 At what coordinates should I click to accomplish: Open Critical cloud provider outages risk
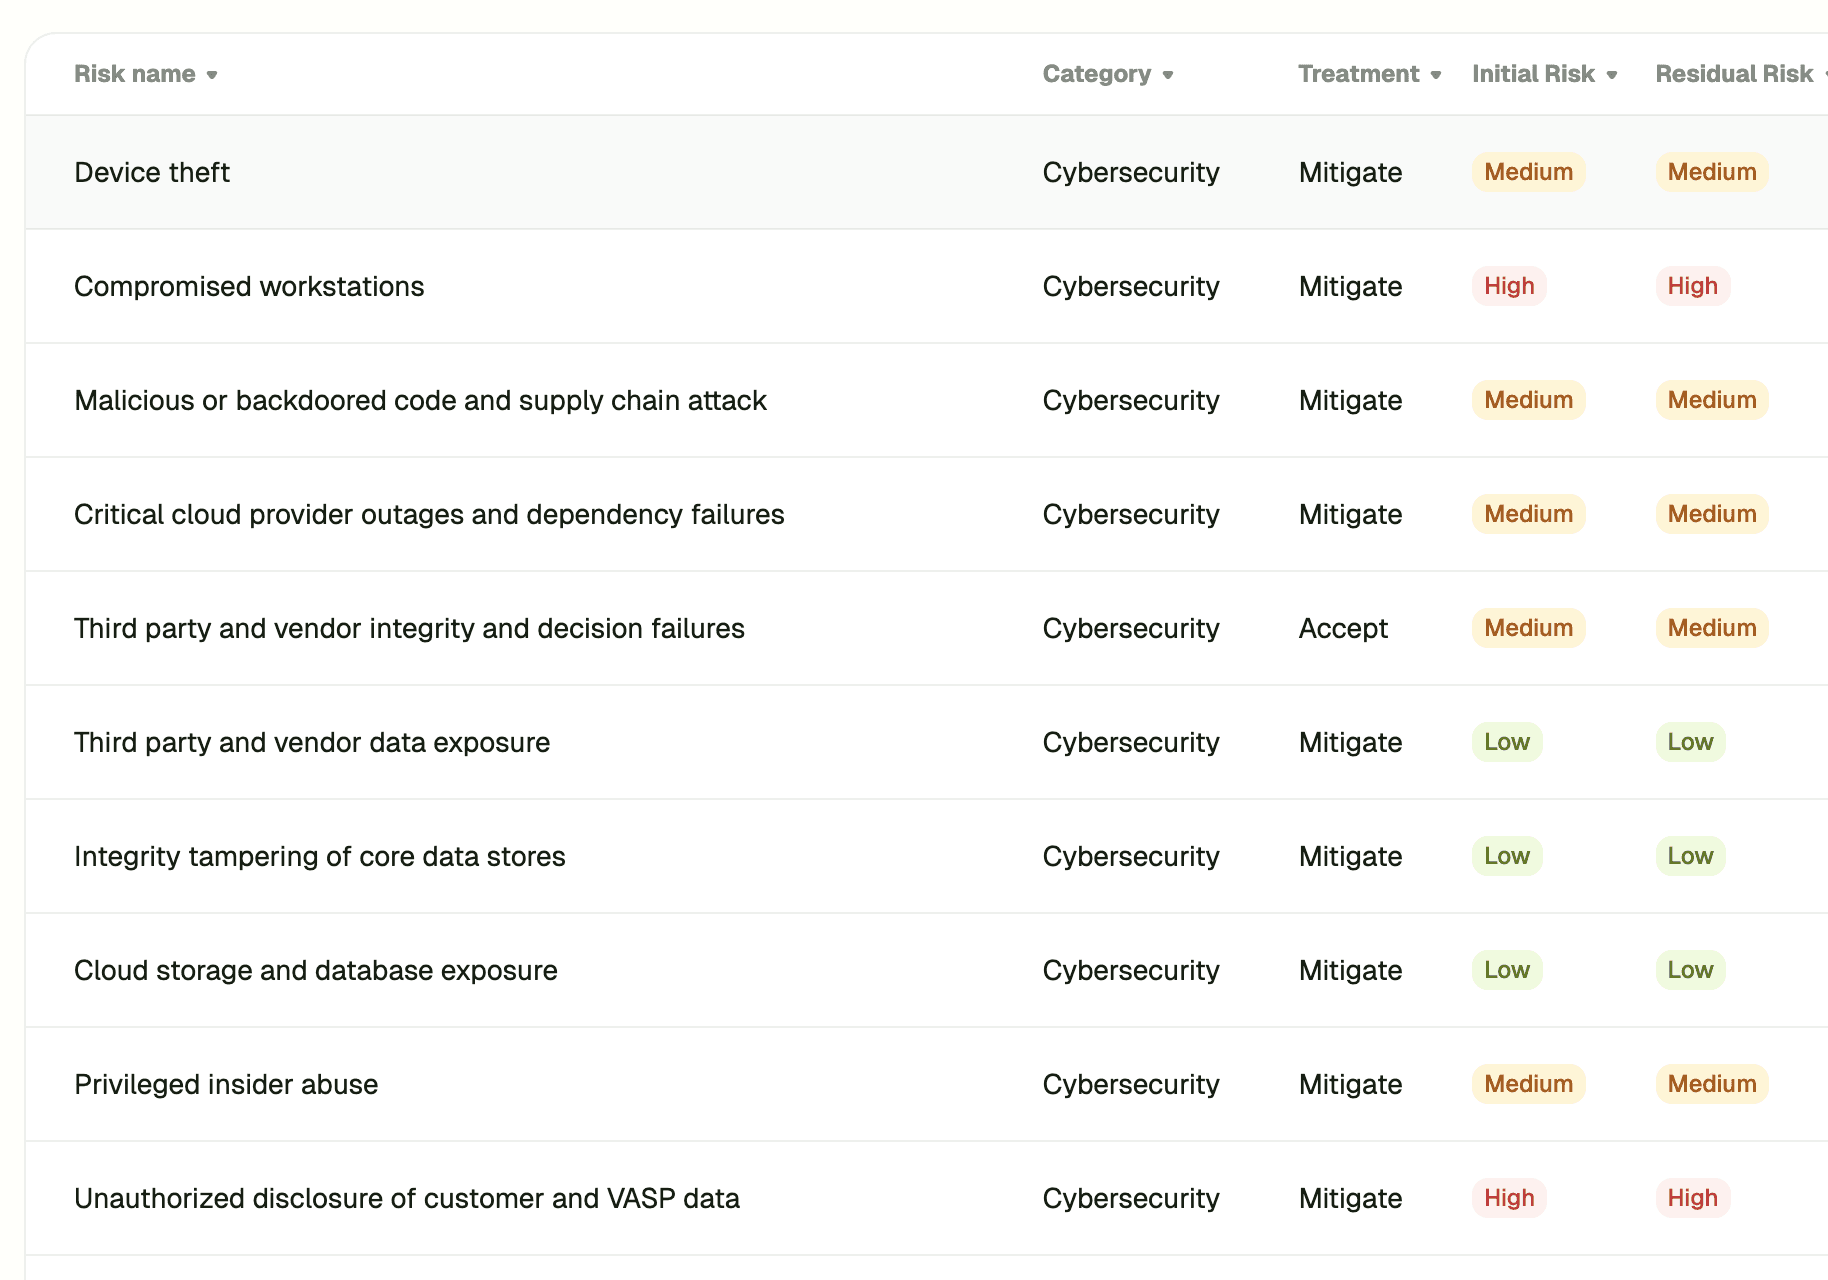tap(926, 514)
